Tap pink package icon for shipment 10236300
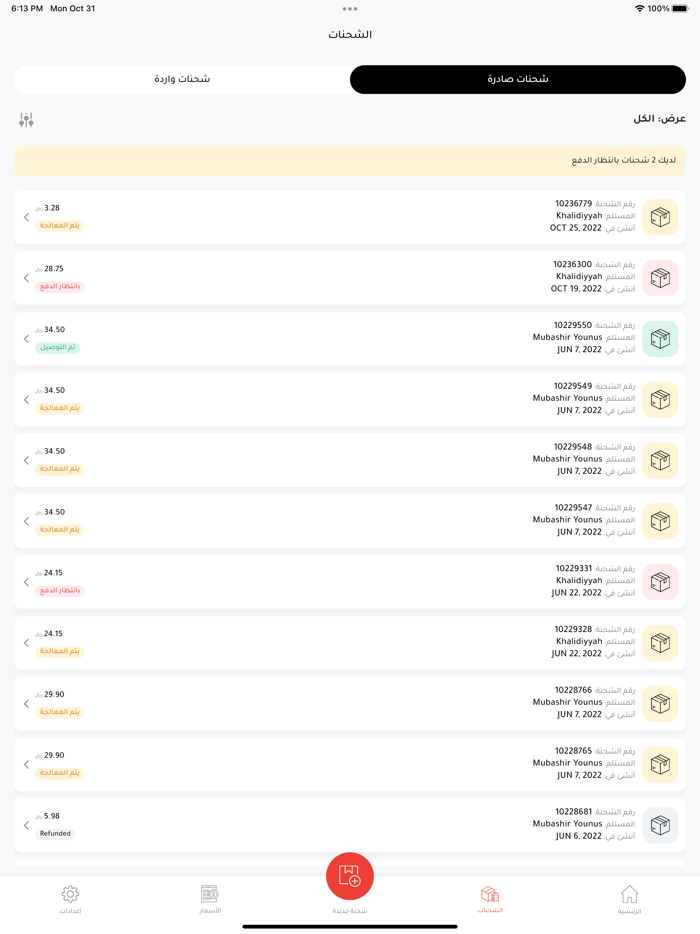 [x=660, y=278]
